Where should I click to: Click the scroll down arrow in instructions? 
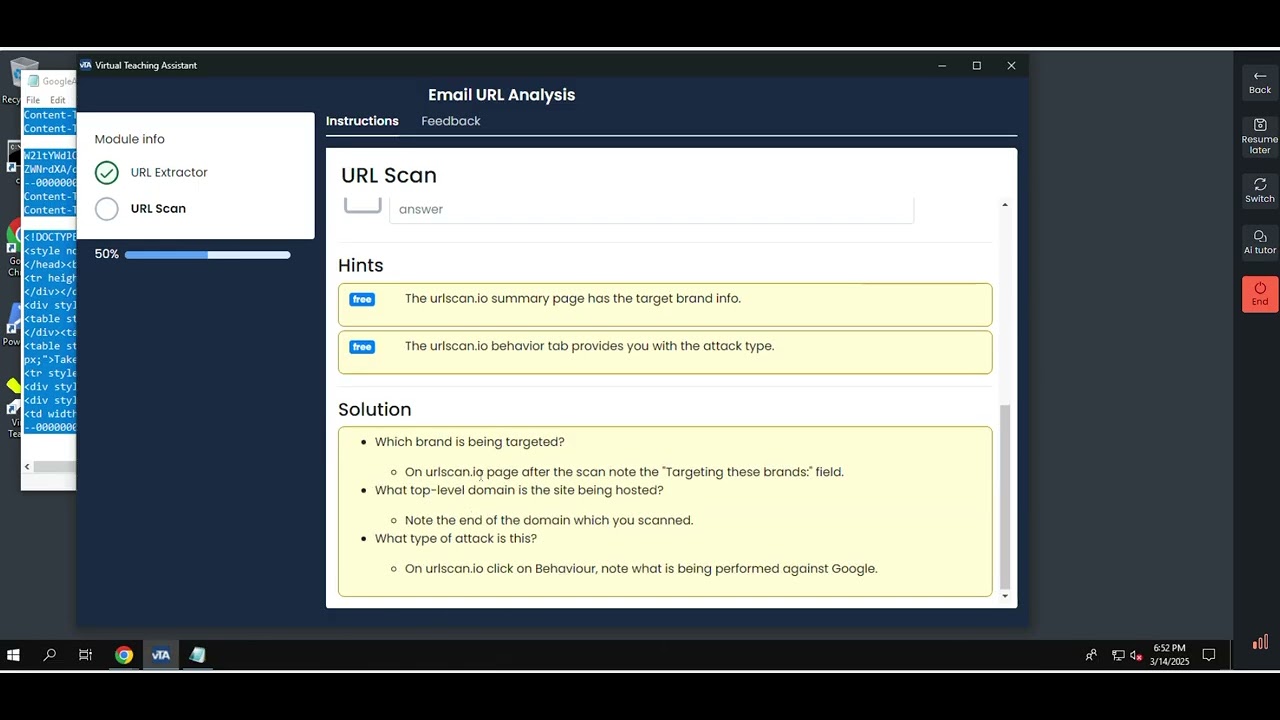point(1005,596)
